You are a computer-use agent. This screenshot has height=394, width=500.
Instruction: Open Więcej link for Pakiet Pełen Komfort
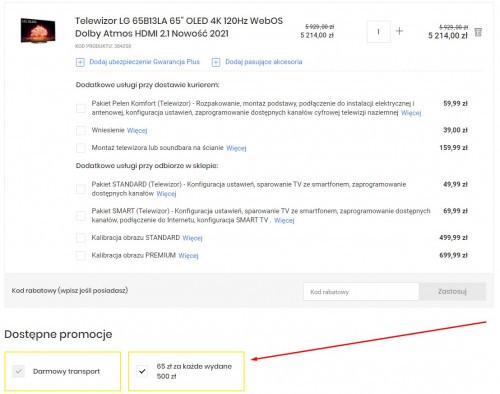click(411, 113)
